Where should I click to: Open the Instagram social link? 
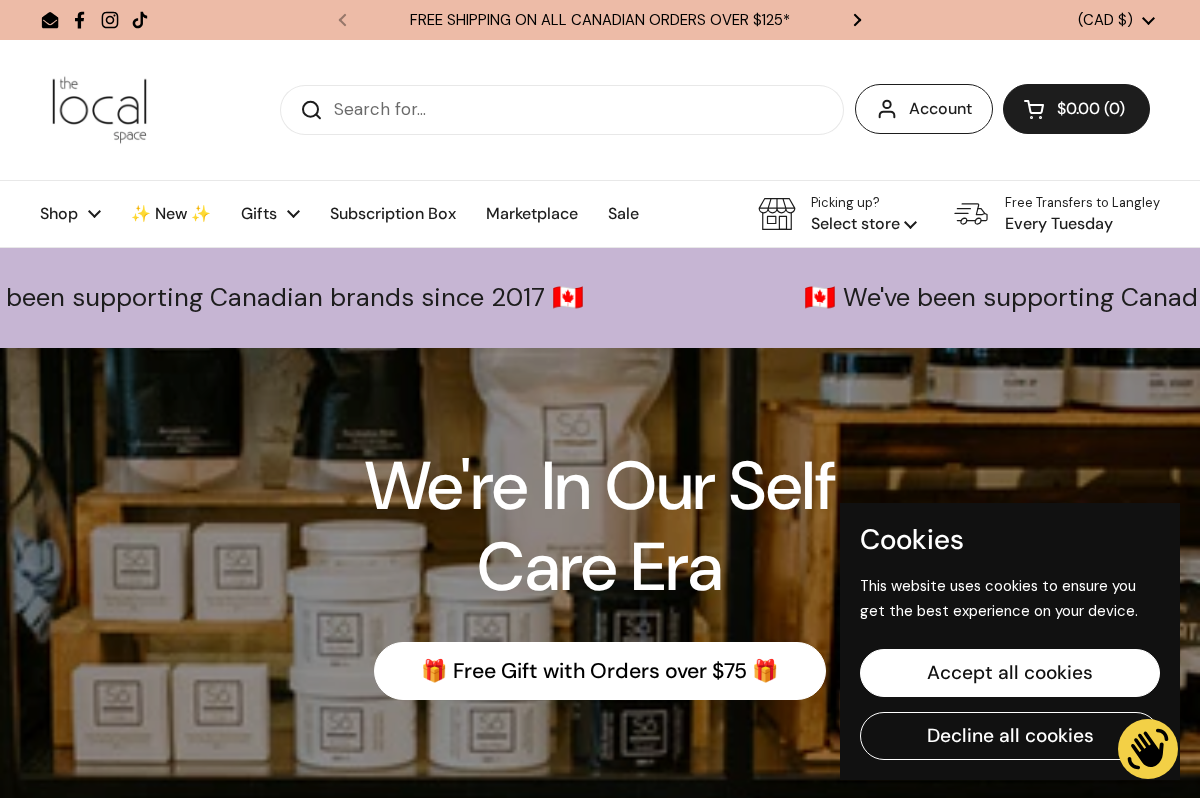110,20
